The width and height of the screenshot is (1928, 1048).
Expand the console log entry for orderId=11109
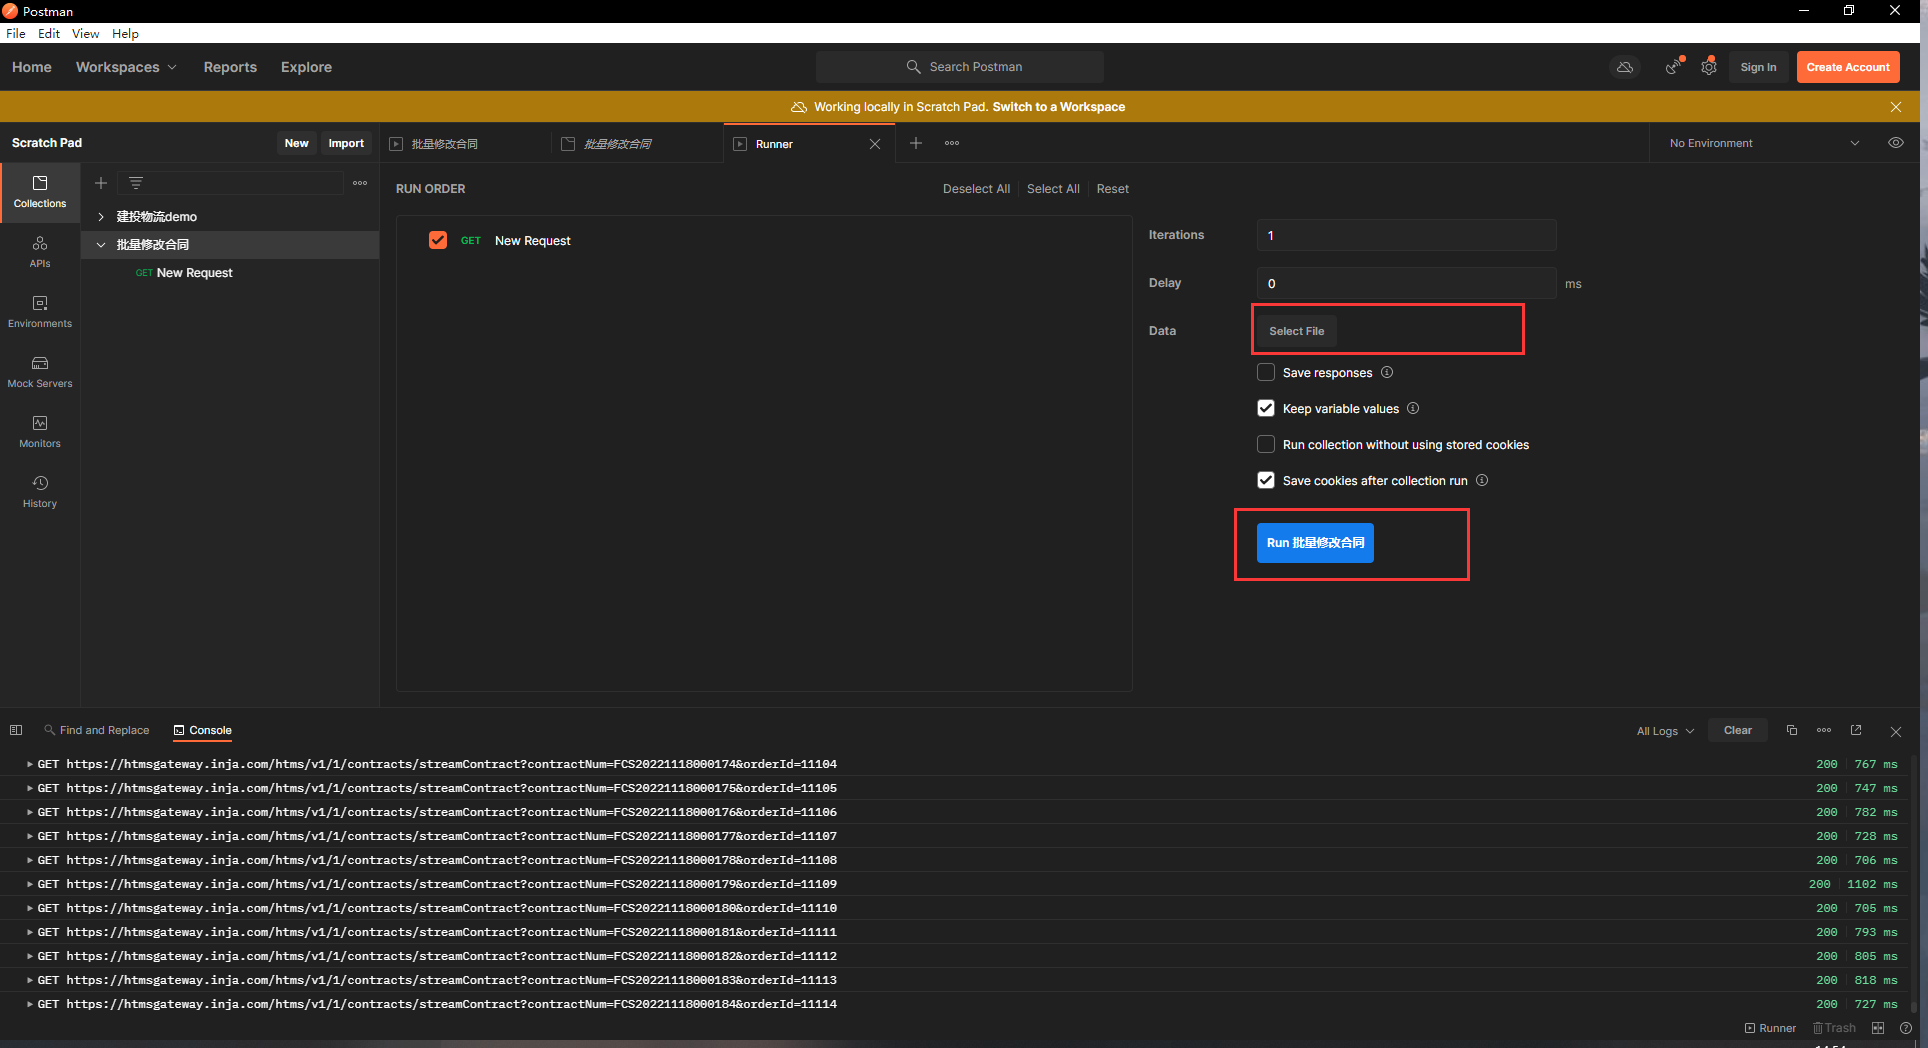coord(30,884)
